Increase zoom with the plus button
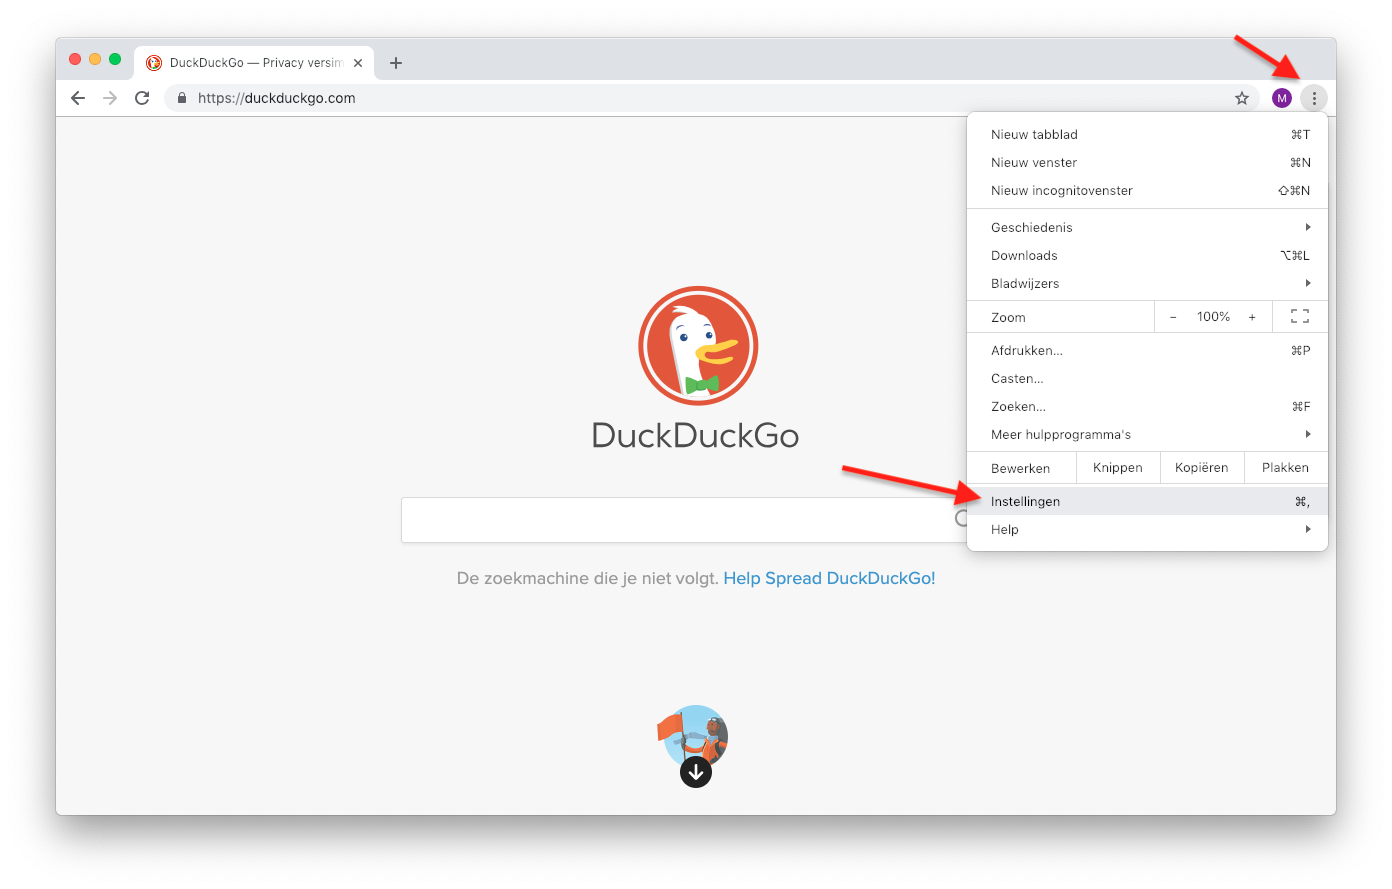 point(1252,317)
